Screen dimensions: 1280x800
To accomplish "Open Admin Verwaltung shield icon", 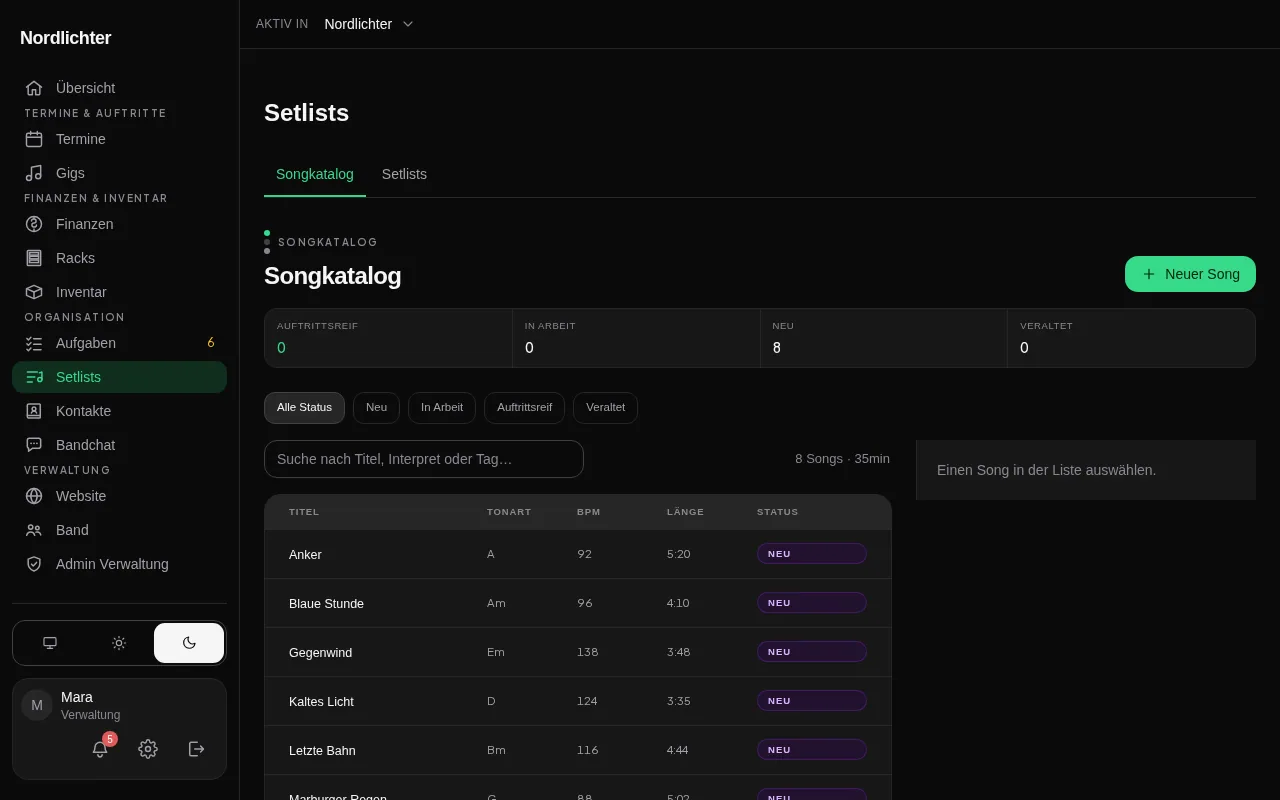I will [x=34, y=564].
